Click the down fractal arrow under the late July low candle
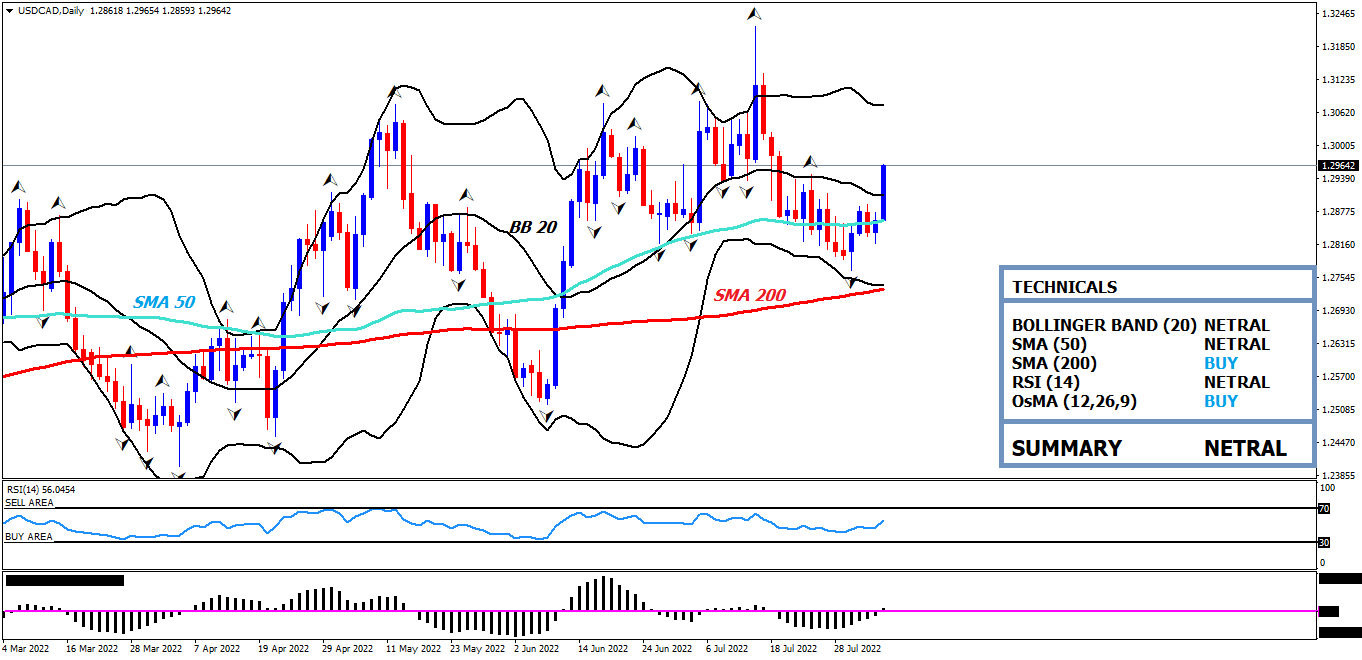The image size is (1362, 660). (x=852, y=283)
